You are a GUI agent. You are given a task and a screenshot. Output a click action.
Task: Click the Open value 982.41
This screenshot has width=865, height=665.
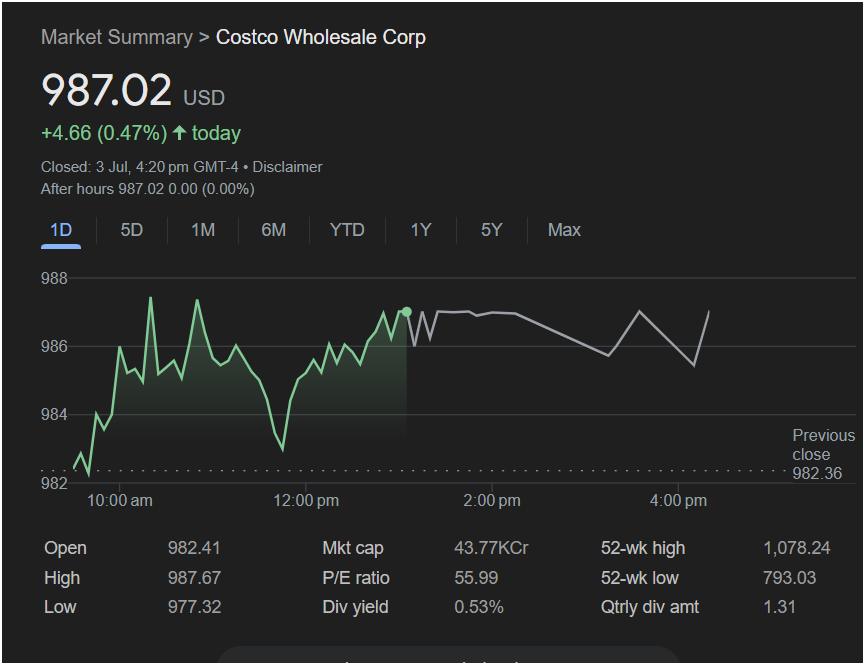(x=194, y=548)
